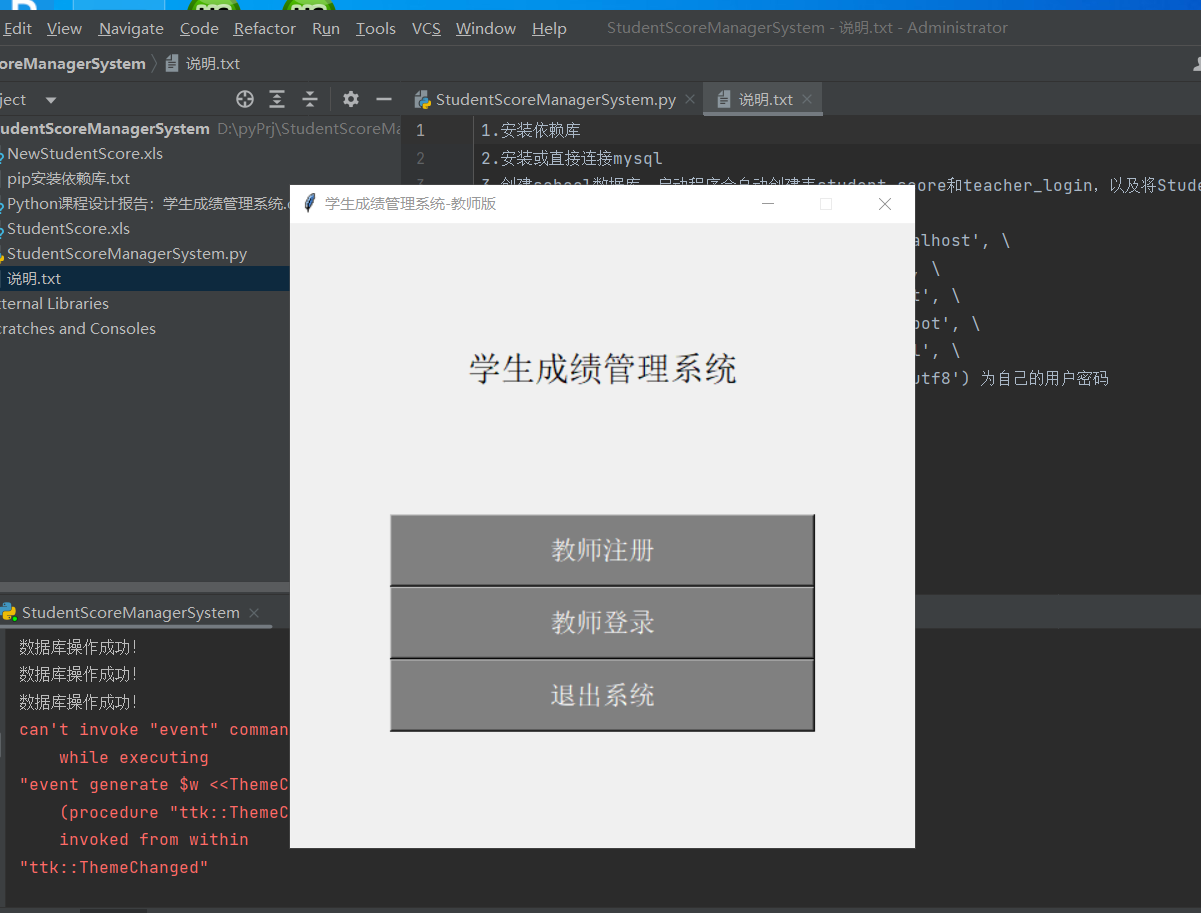Open the Refactor menu
The image size is (1201, 913).
(265, 28)
